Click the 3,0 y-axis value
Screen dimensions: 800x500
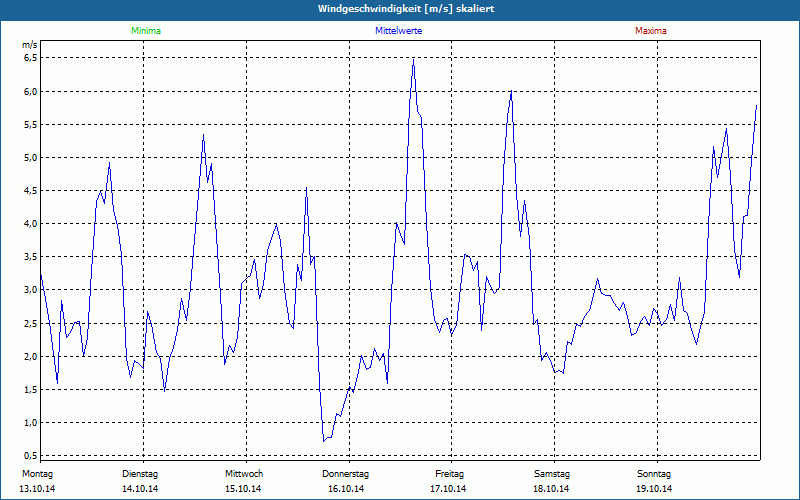31,290
